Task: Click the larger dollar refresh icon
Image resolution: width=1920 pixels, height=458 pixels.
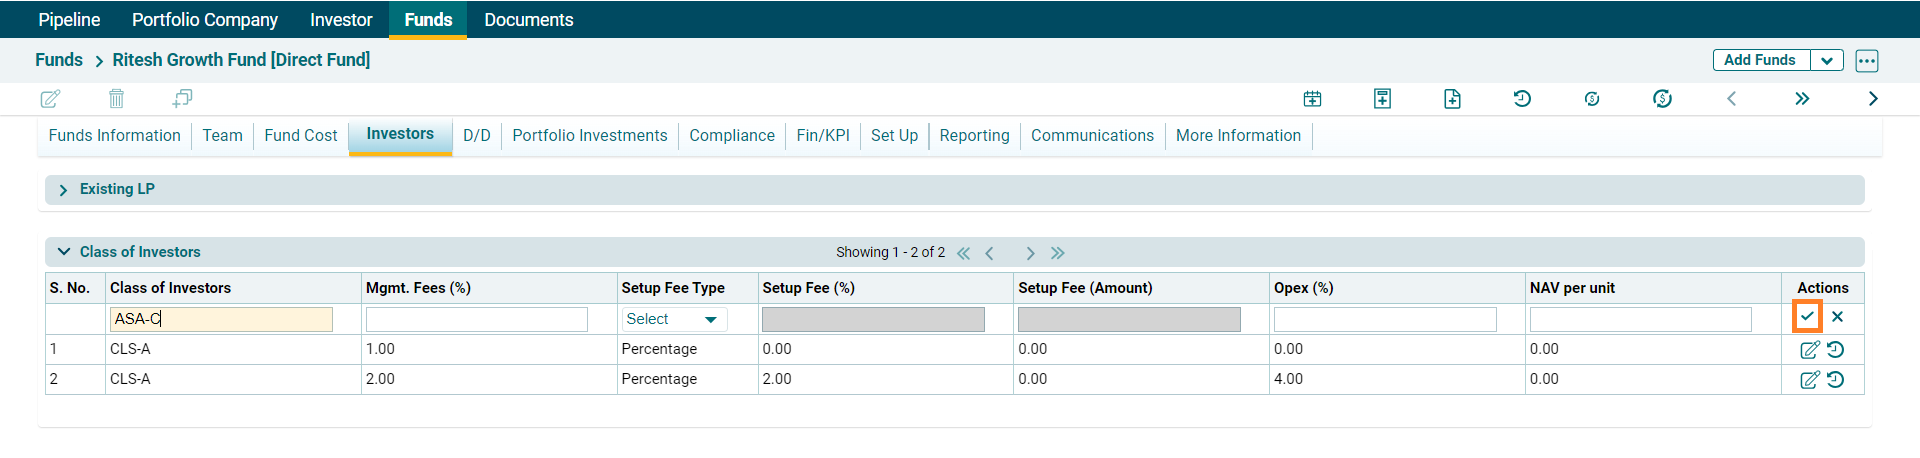Action: 1662,98
